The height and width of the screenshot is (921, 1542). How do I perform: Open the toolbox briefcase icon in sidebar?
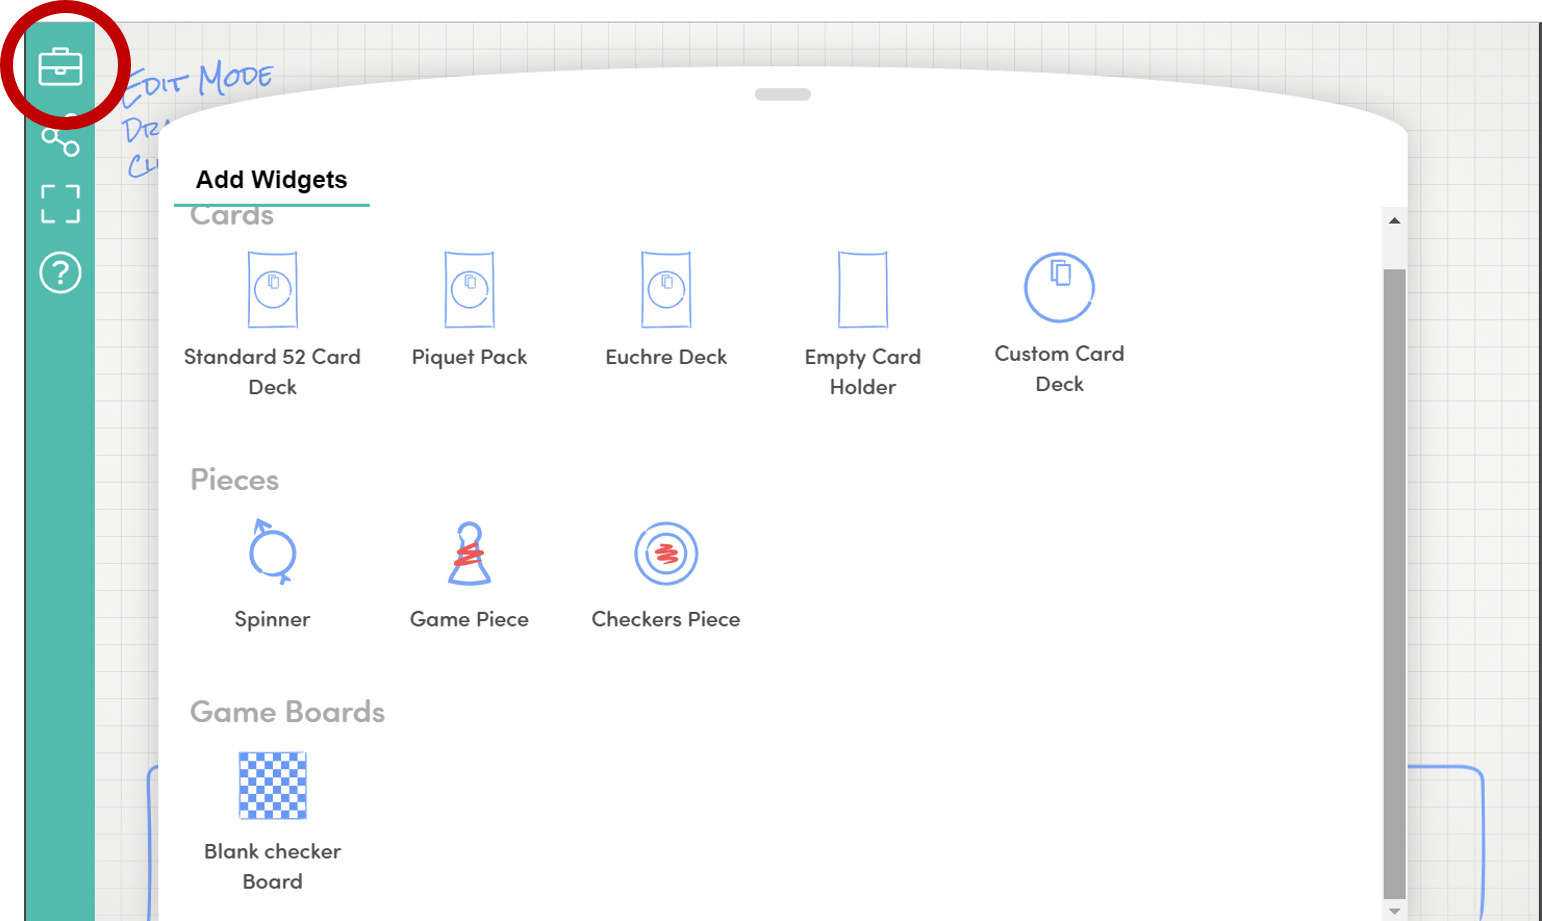[x=60, y=67]
